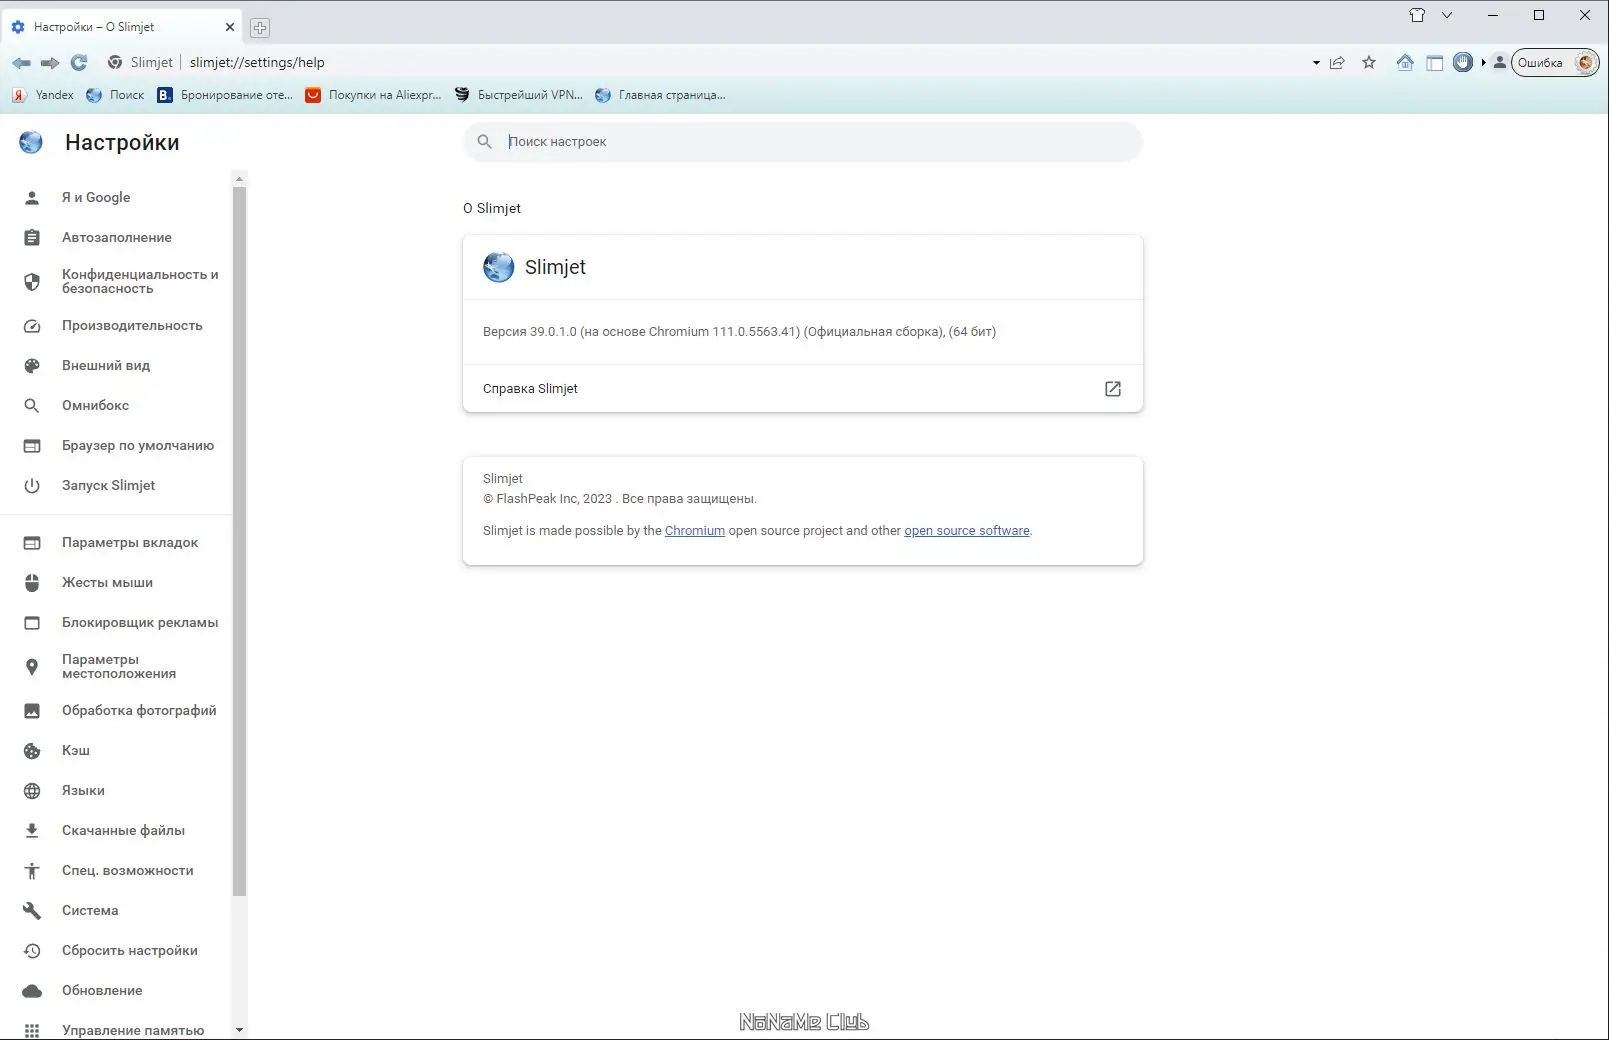Click the Slimjet globe logo in about card
1609x1040 pixels.
[498, 267]
